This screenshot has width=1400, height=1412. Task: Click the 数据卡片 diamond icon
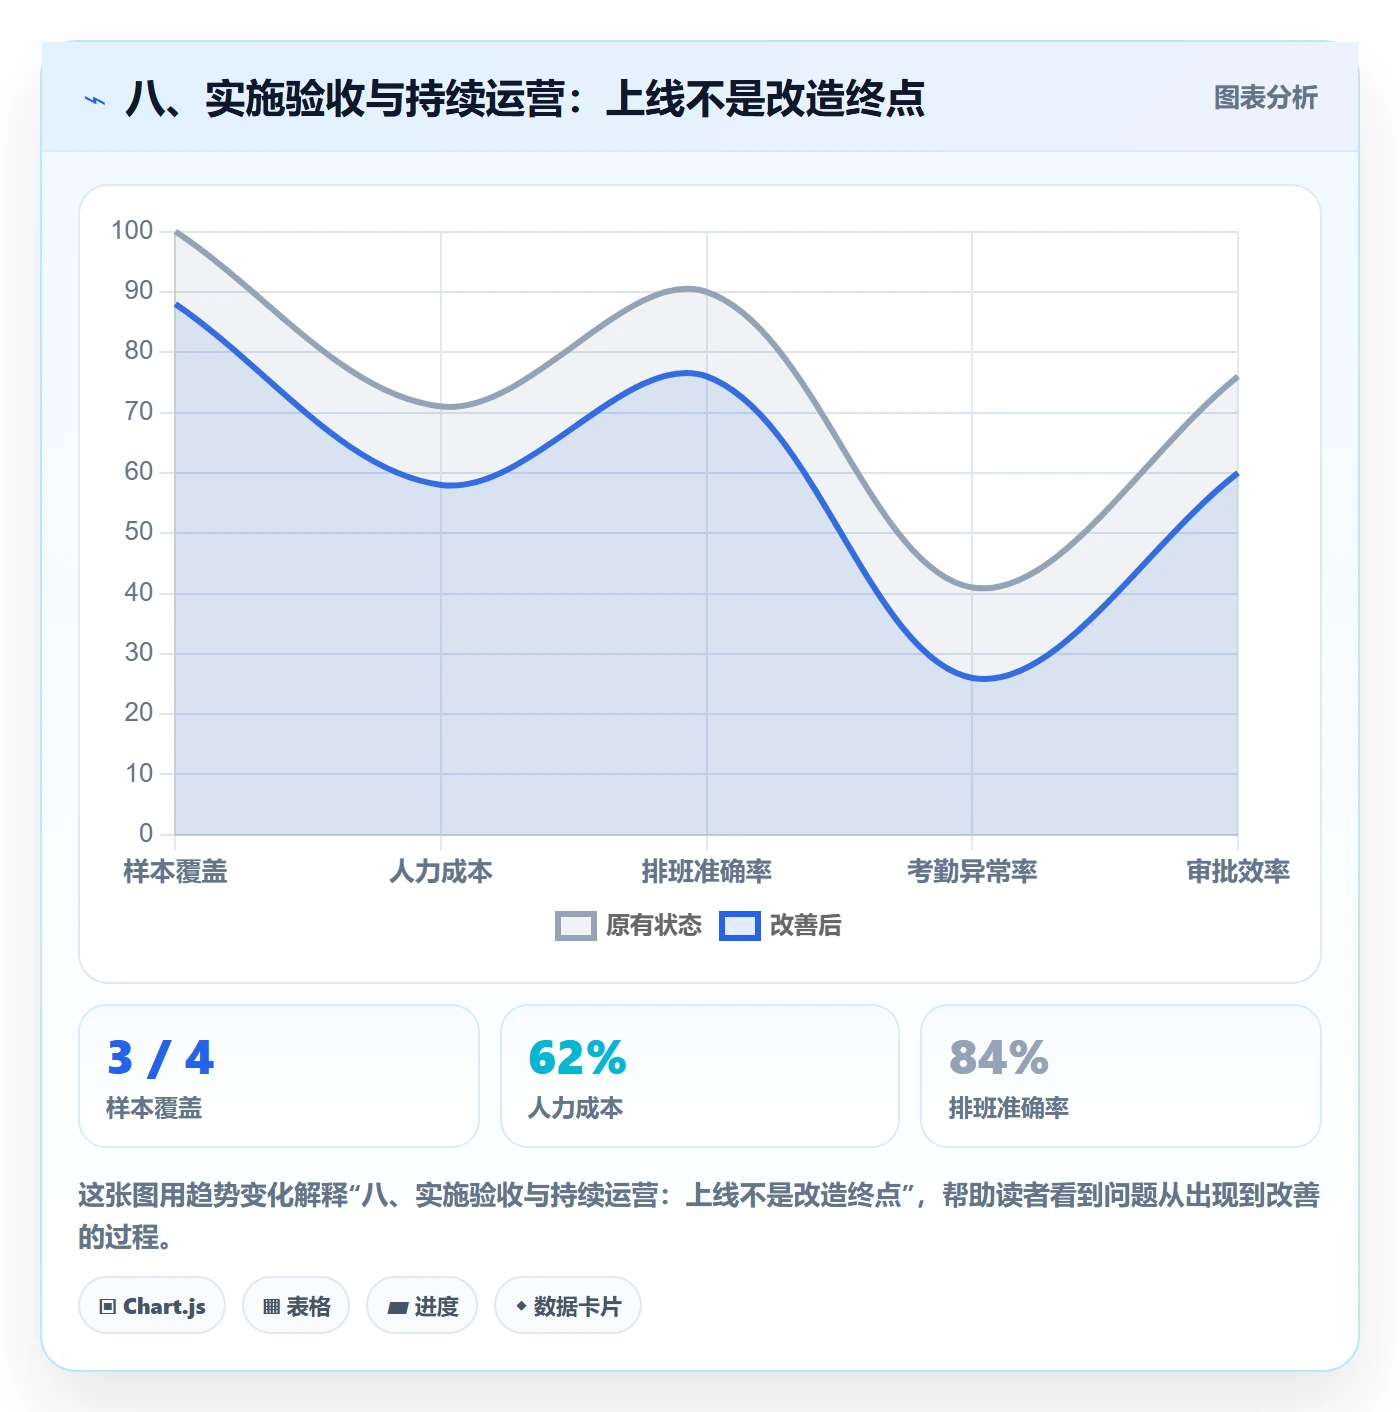click(x=521, y=1306)
